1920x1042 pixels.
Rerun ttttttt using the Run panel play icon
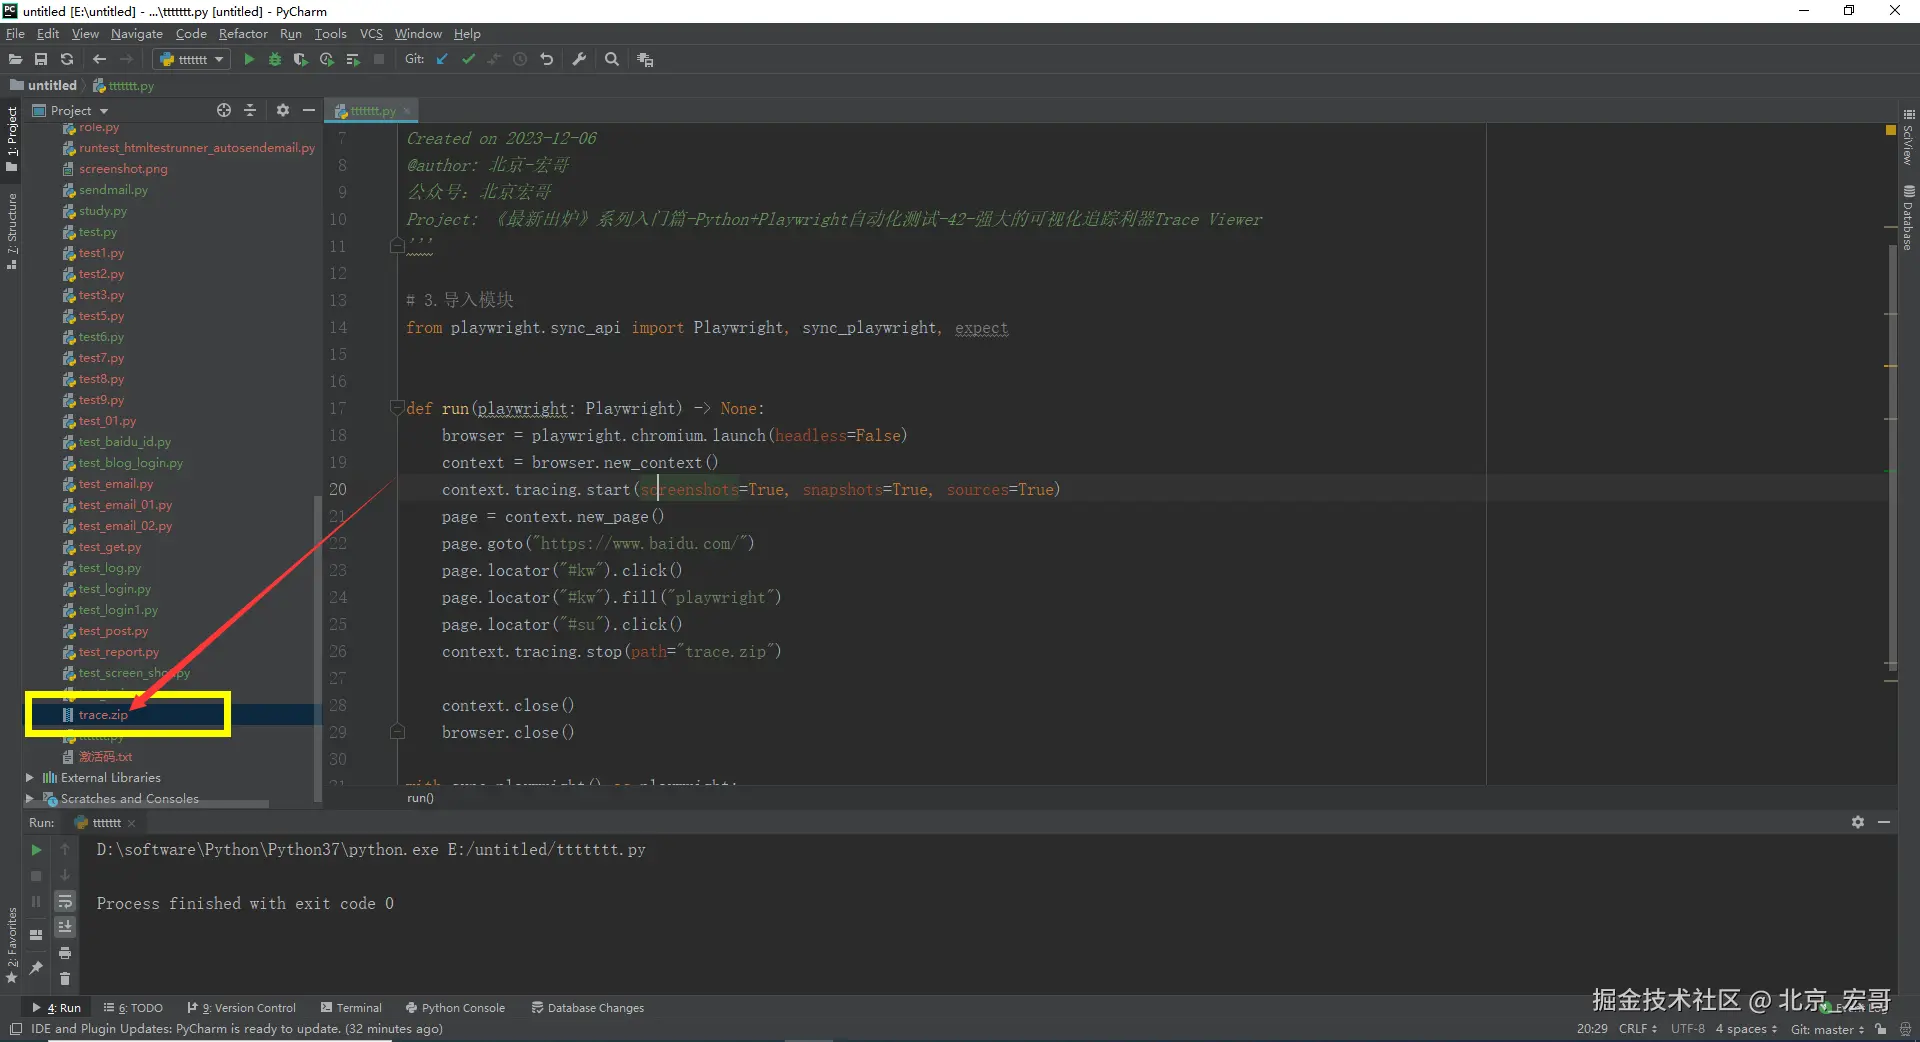36,850
